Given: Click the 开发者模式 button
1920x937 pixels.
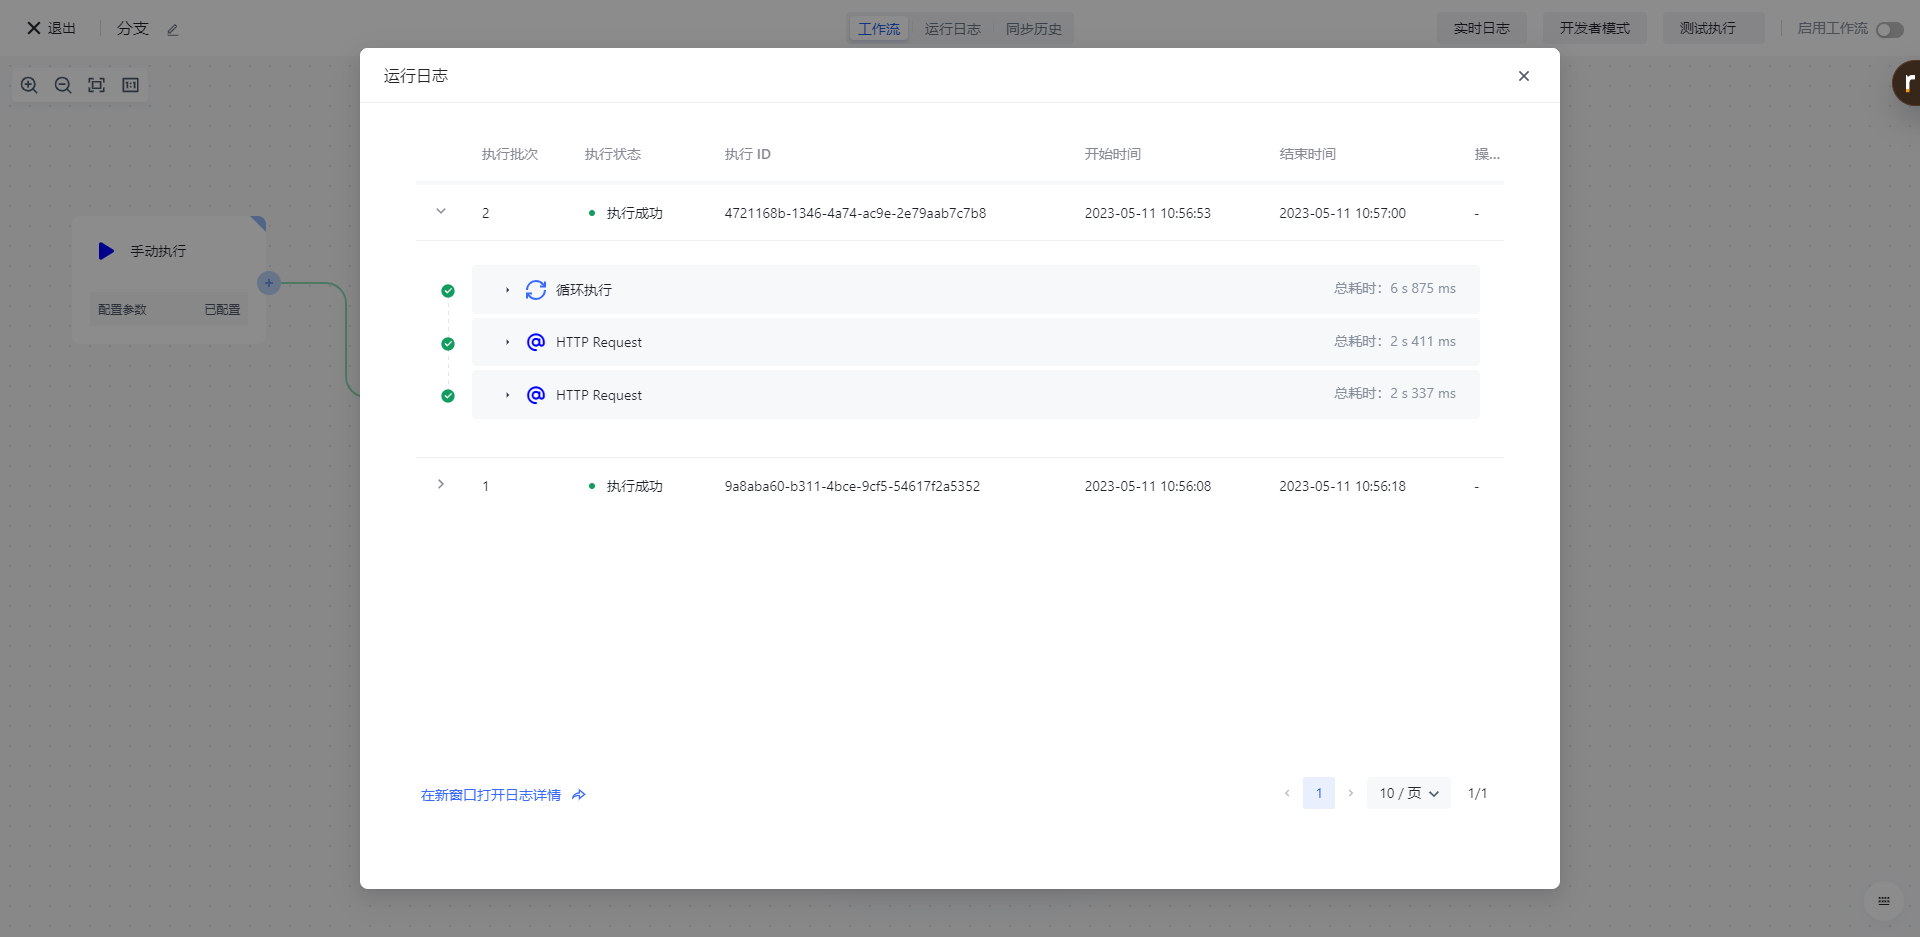Looking at the screenshot, I should point(1594,28).
